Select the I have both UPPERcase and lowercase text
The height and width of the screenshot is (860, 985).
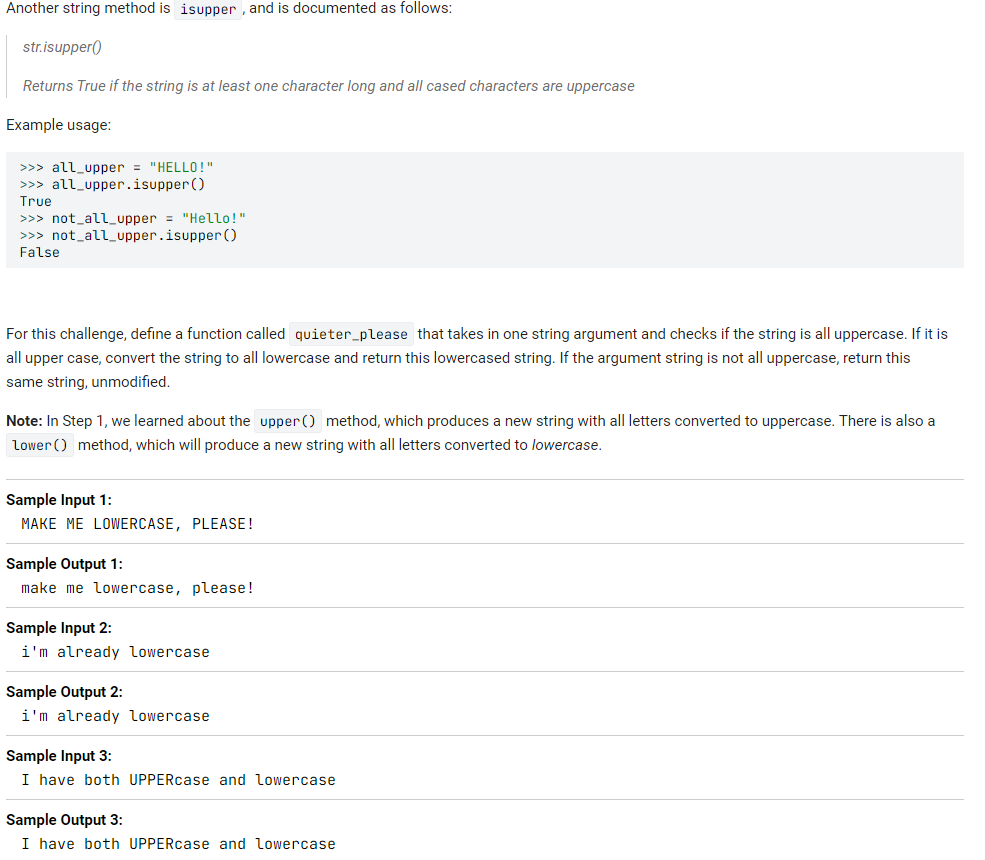tap(179, 779)
